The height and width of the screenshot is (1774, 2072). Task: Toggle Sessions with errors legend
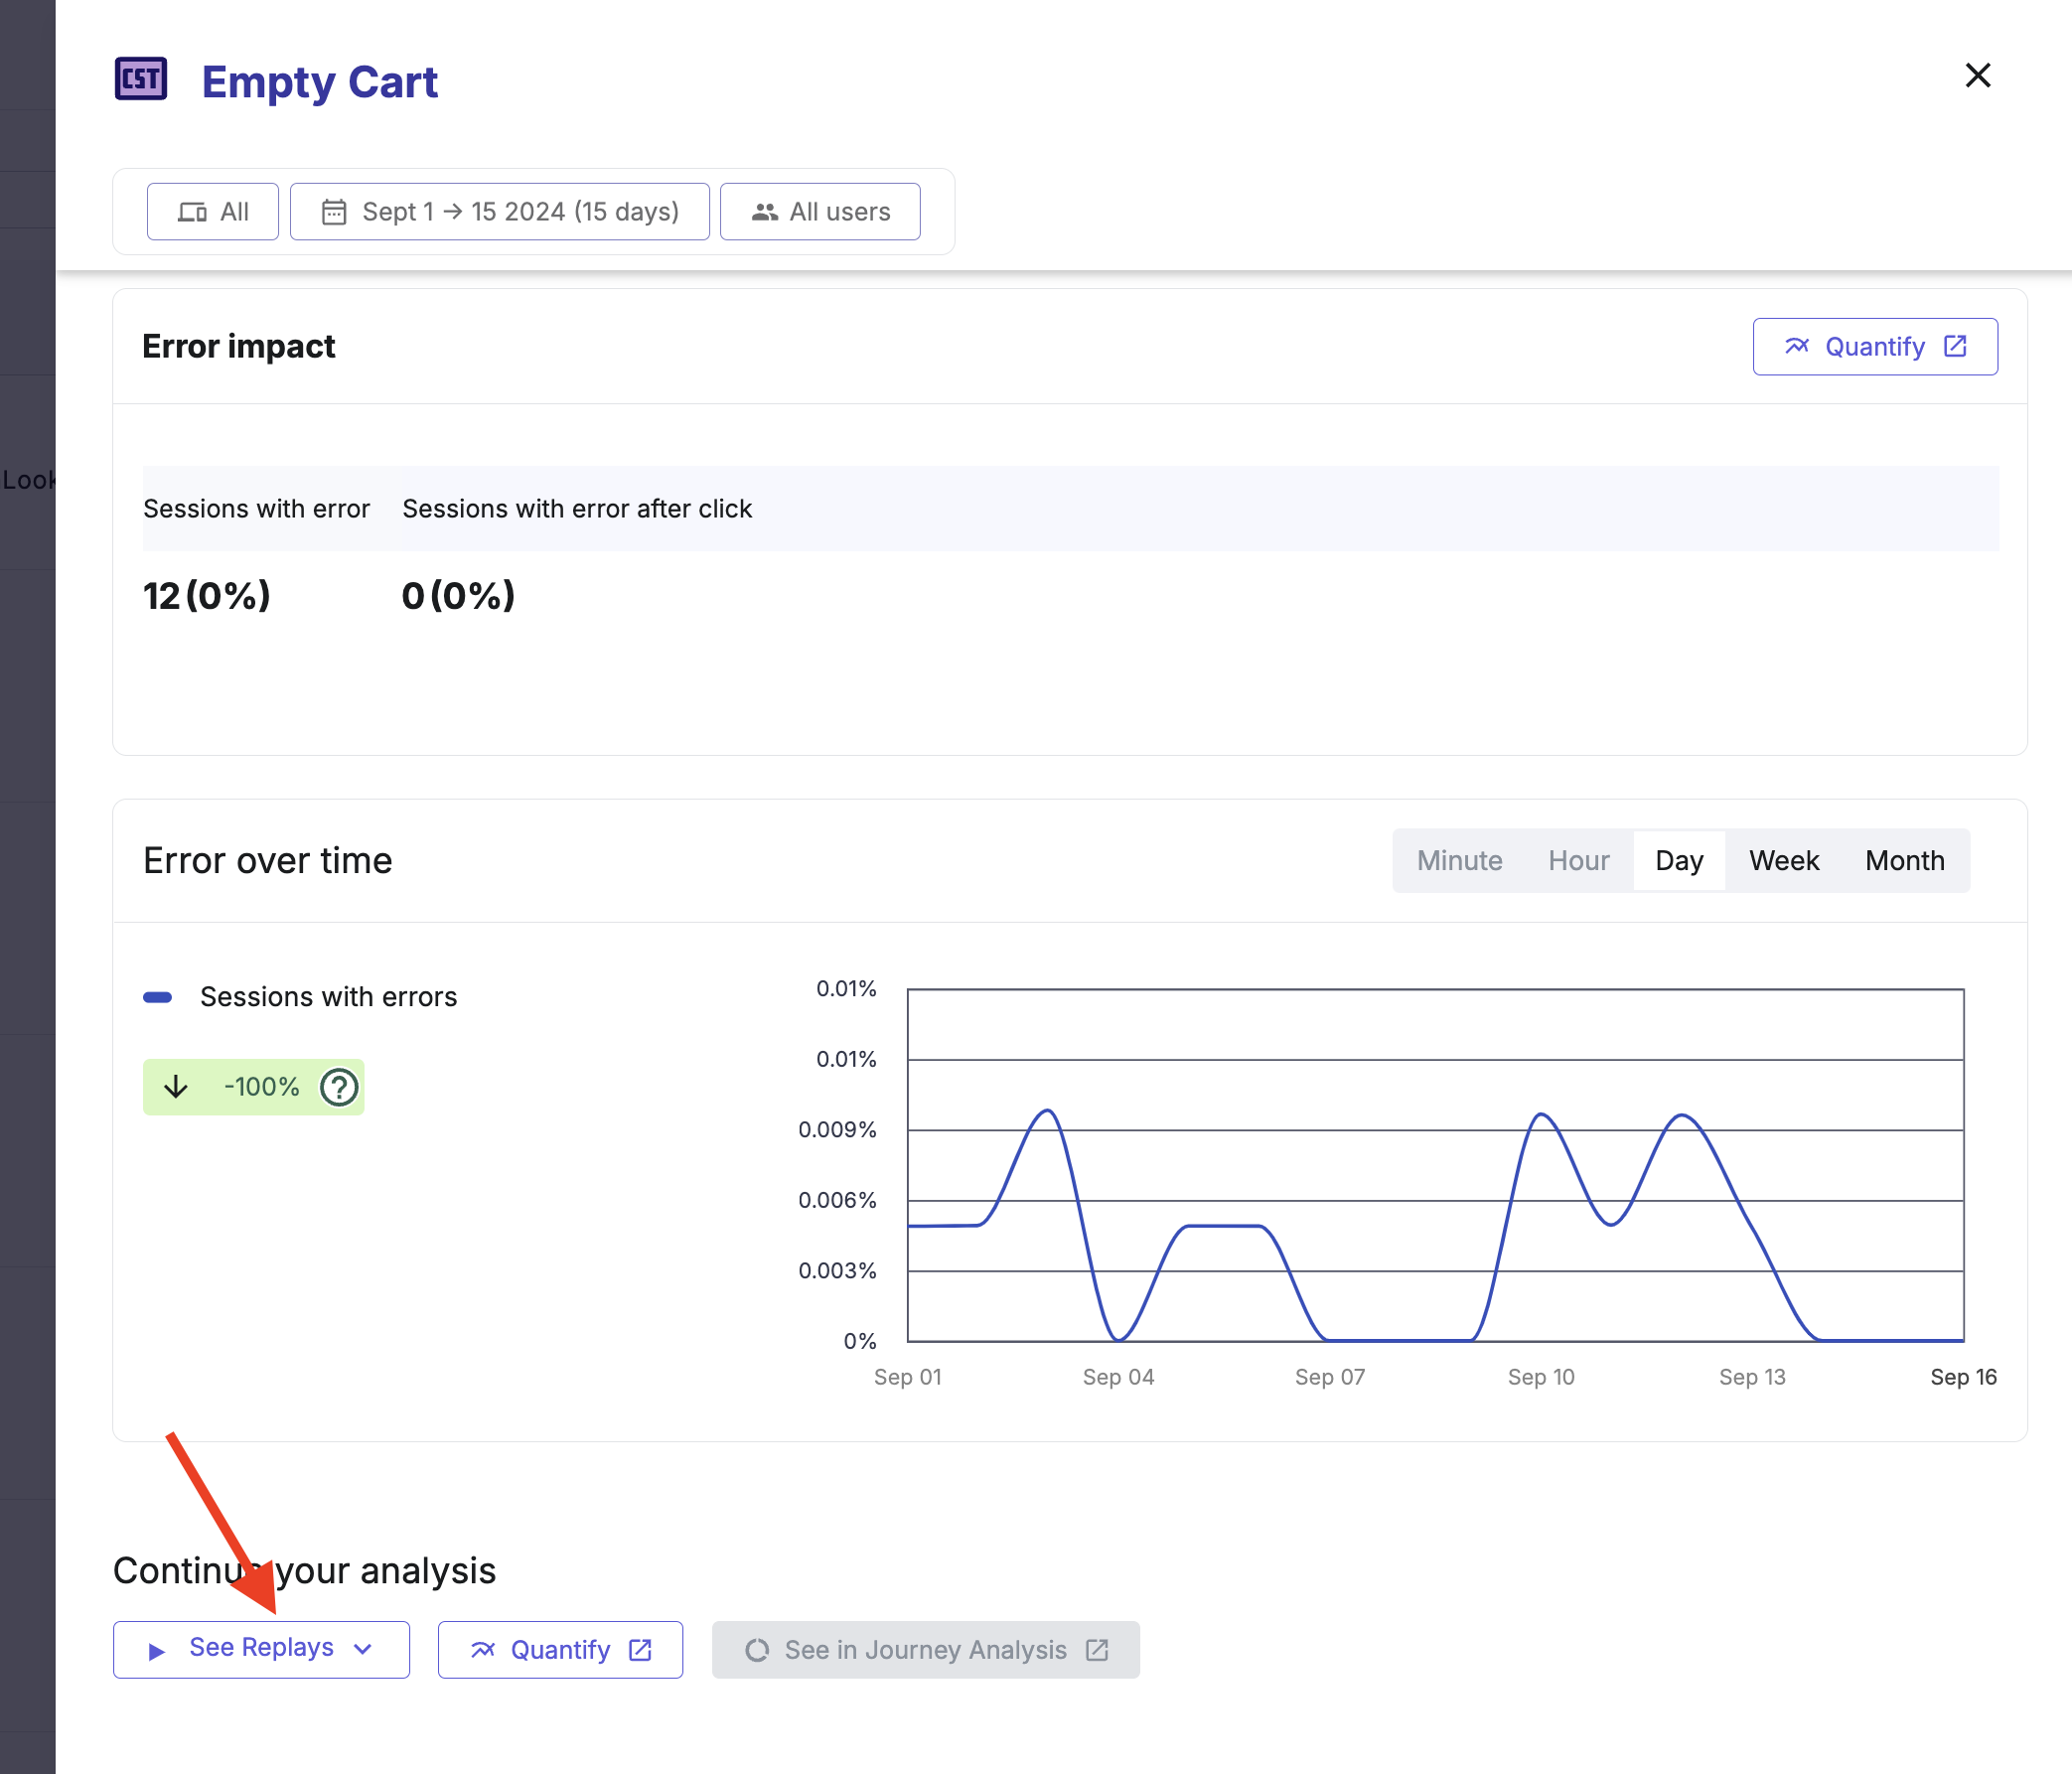pos(300,997)
